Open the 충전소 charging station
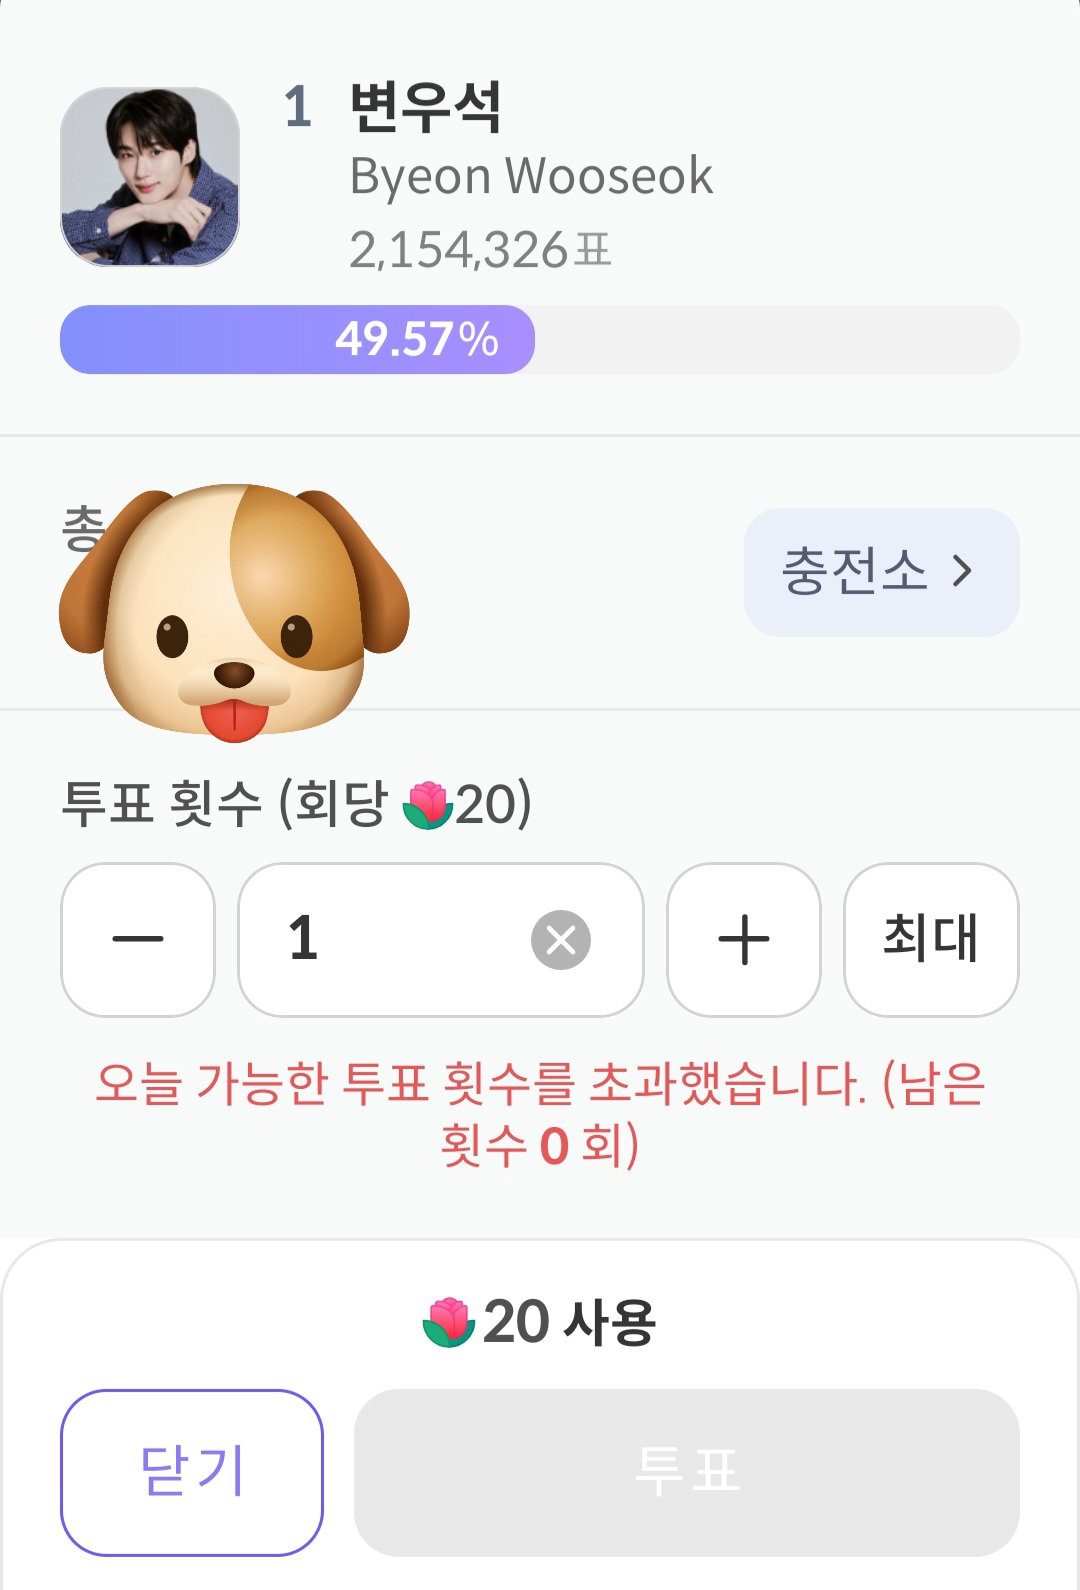 click(881, 572)
